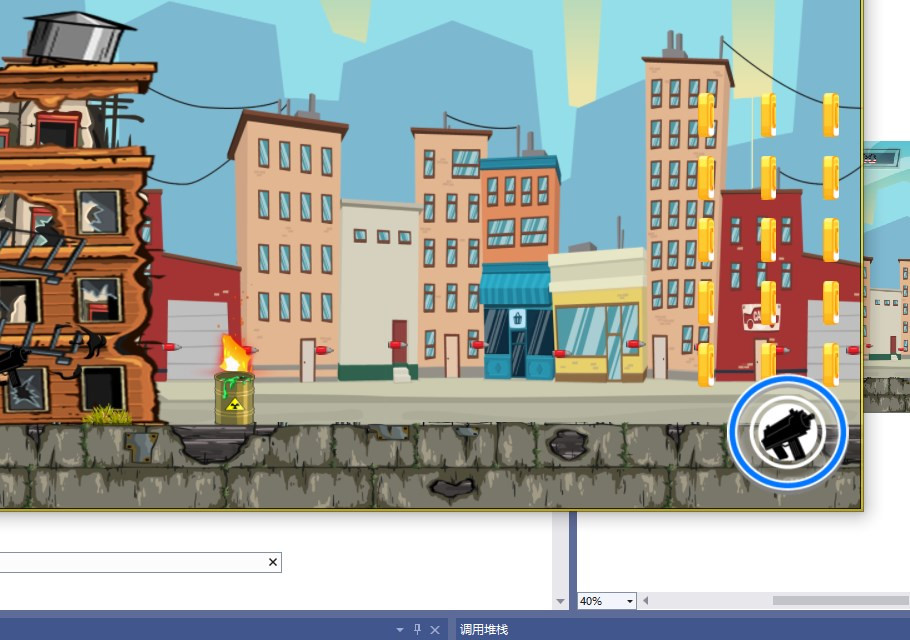Open the panel window position dropdown arrow
The width and height of the screenshot is (910, 640).
tap(400, 629)
